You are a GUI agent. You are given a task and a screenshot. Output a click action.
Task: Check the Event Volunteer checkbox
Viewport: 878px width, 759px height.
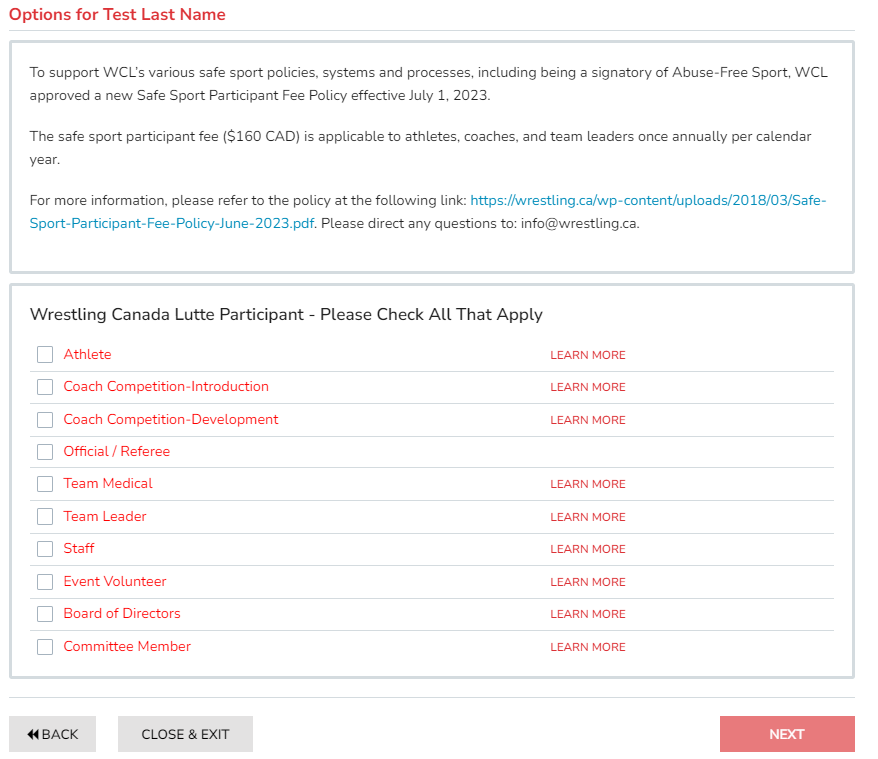pos(45,582)
